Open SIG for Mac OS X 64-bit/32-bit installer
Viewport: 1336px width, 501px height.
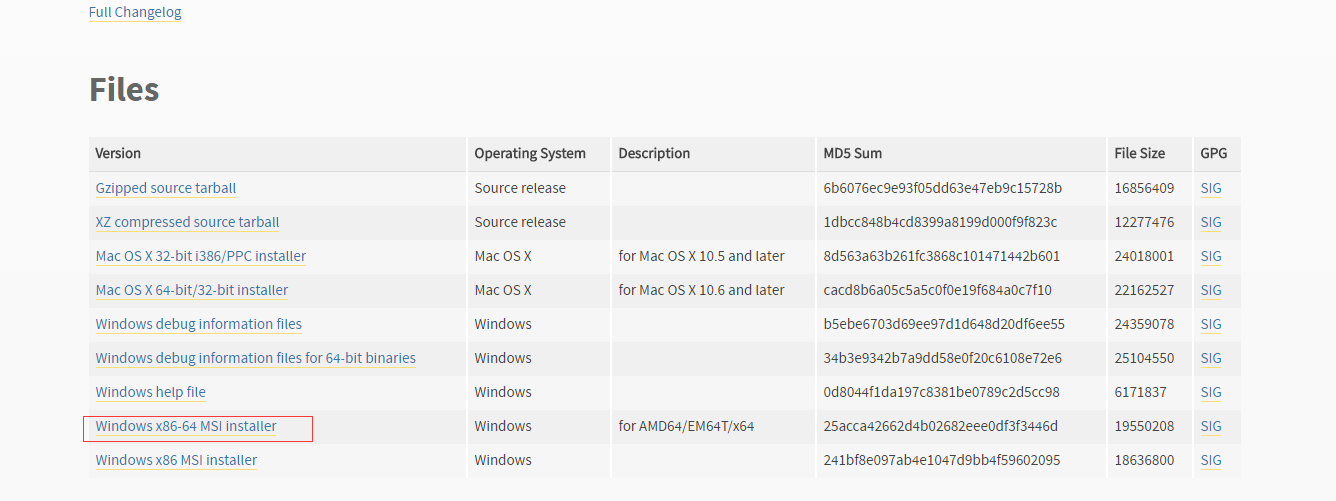pos(1211,290)
